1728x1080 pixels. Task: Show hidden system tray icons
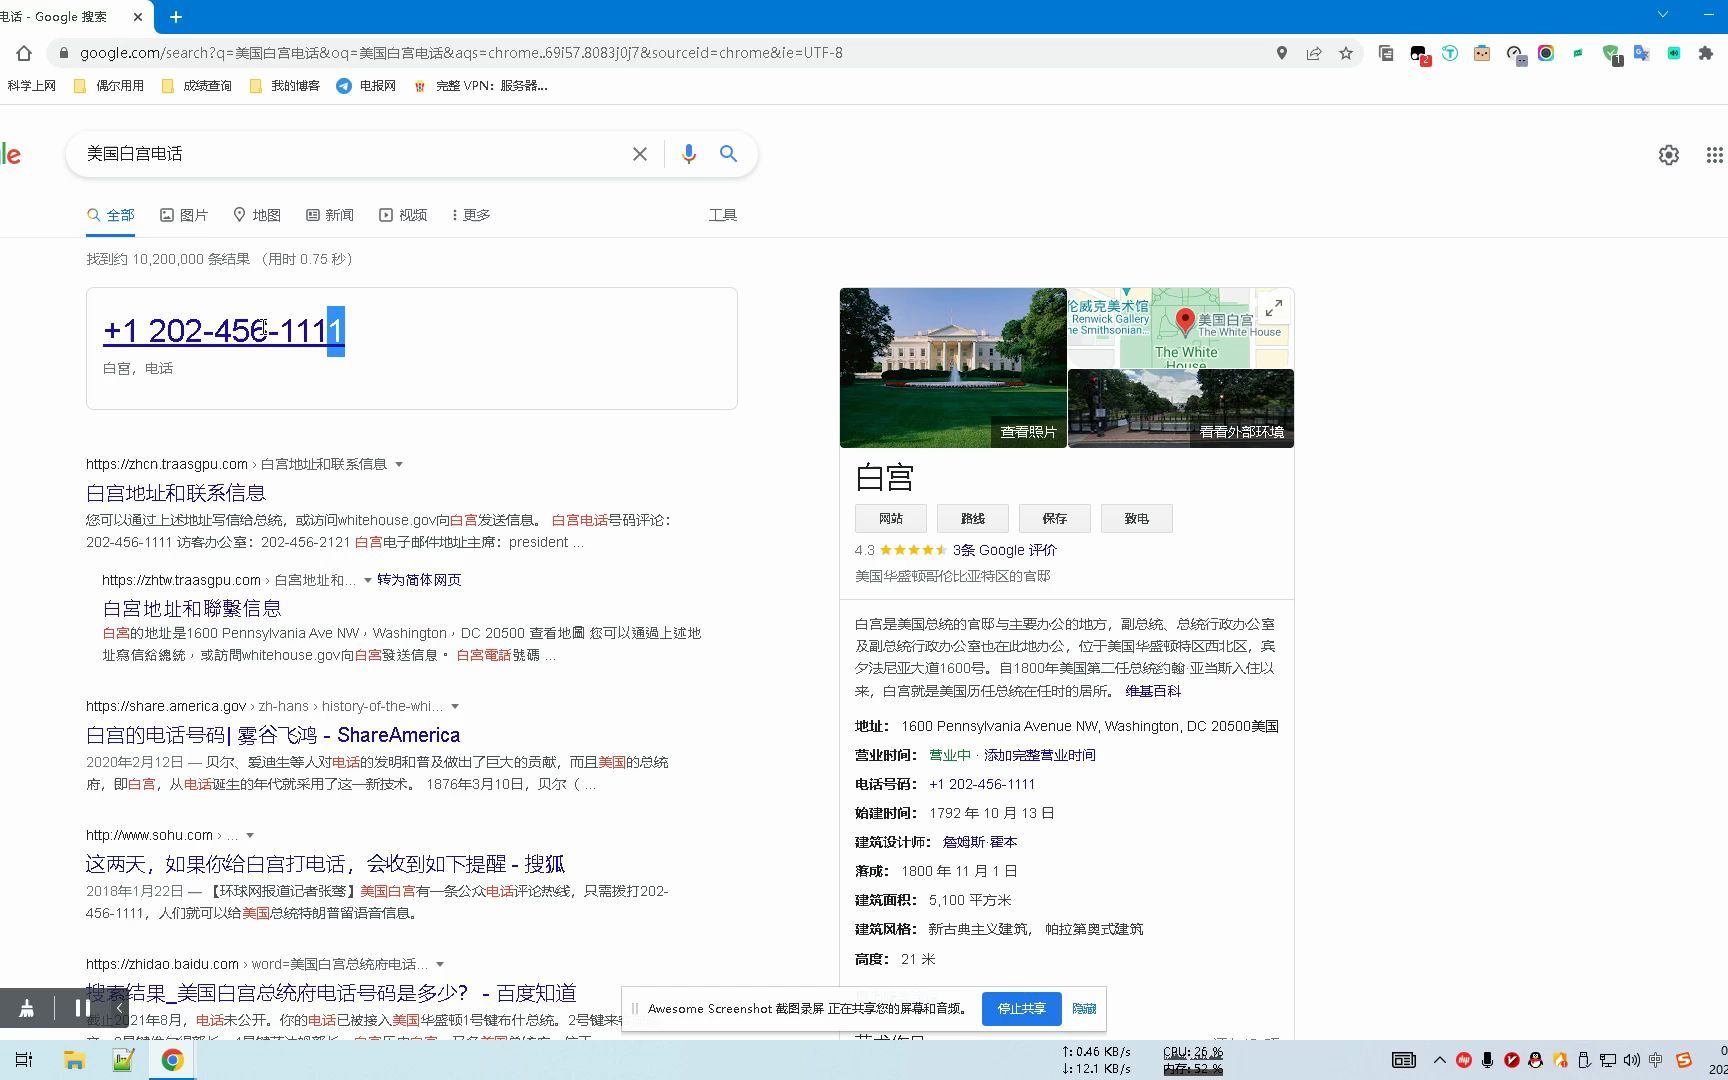(x=1440, y=1060)
